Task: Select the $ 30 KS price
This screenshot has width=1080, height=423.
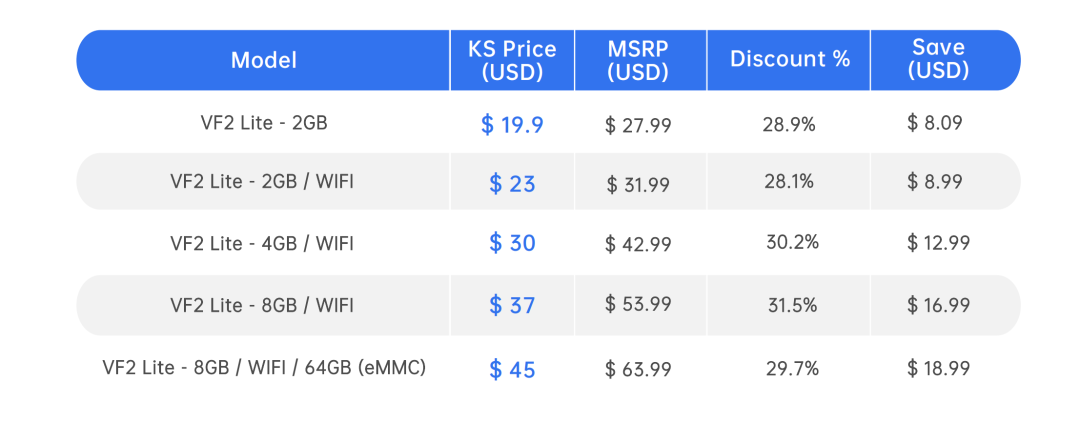Action: coord(512,243)
